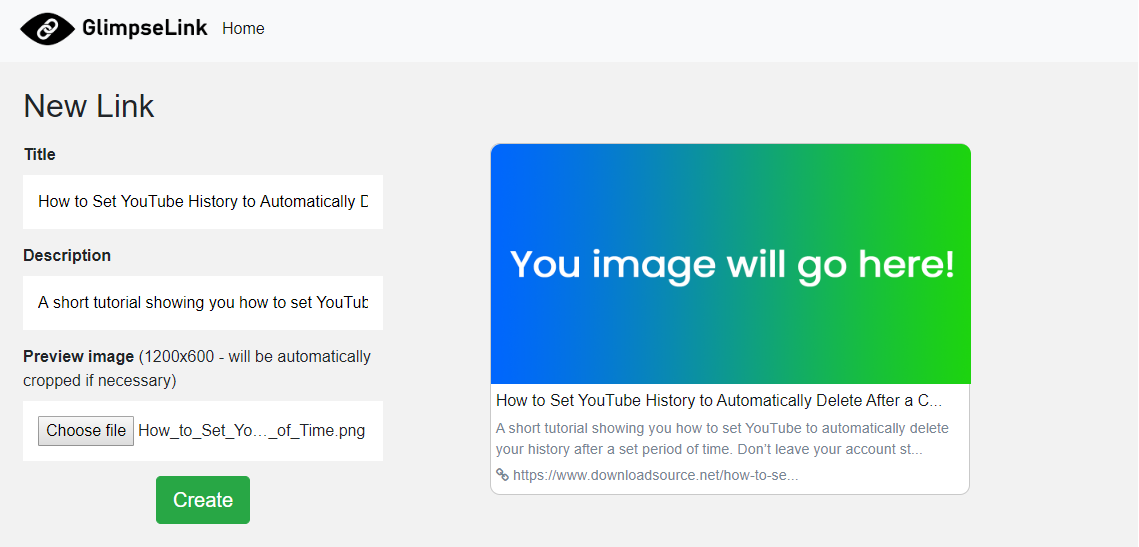Click the Description field label
Image resolution: width=1139 pixels, height=547 pixels.
click(x=67, y=256)
